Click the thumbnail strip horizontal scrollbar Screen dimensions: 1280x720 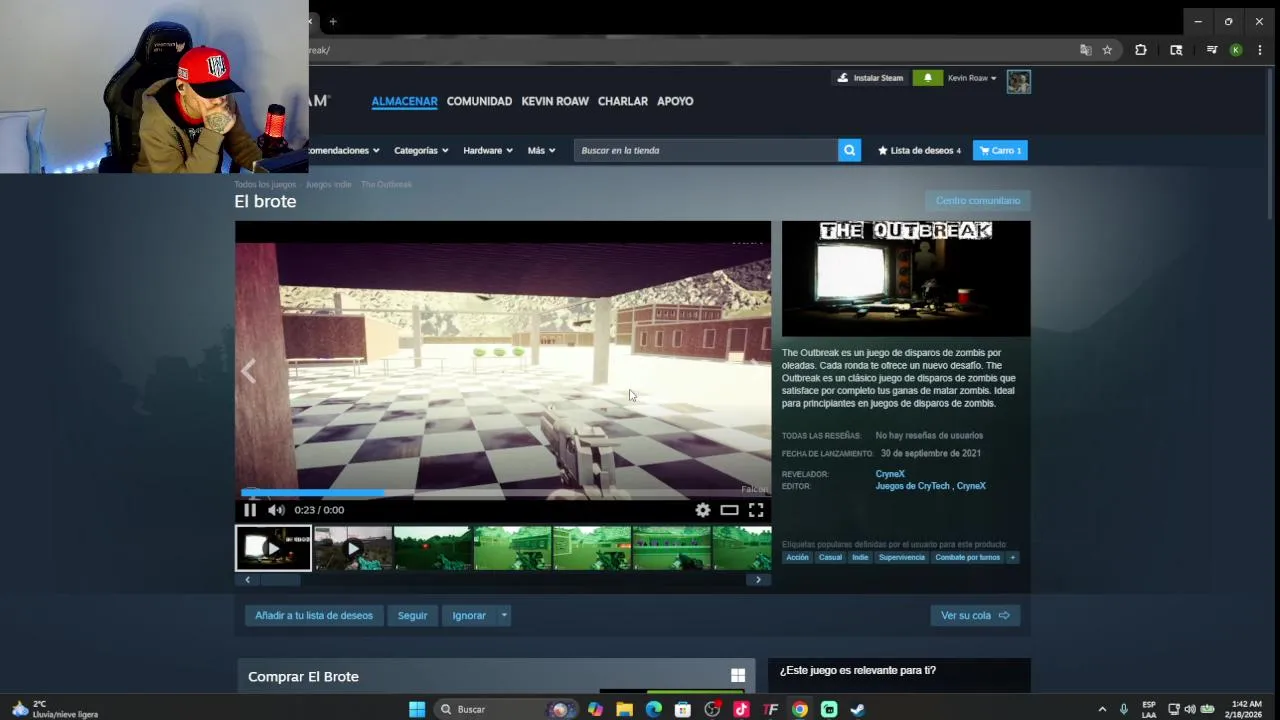pyautogui.click(x=280, y=580)
